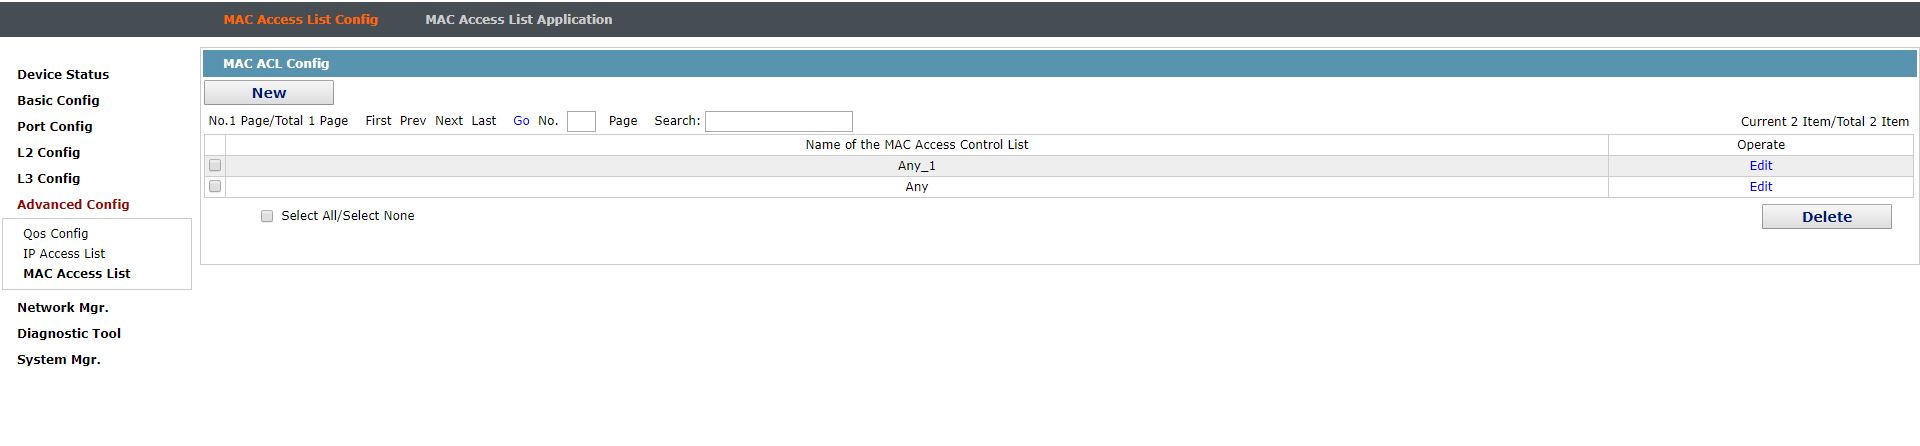The width and height of the screenshot is (1920, 446).
Task: Toggle the Select All/Select None checkbox
Action: click(267, 216)
